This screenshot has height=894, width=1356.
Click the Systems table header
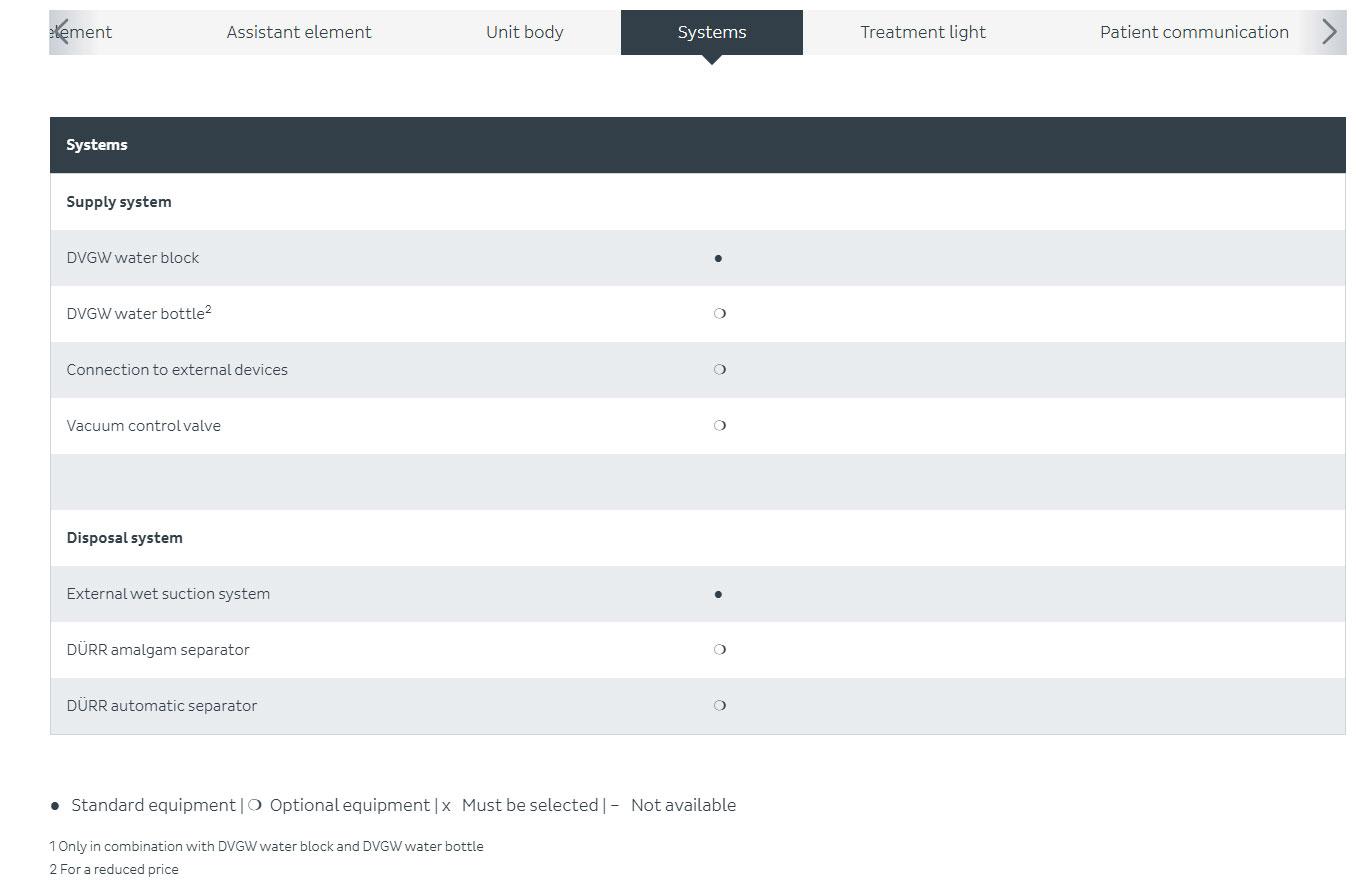coord(698,145)
